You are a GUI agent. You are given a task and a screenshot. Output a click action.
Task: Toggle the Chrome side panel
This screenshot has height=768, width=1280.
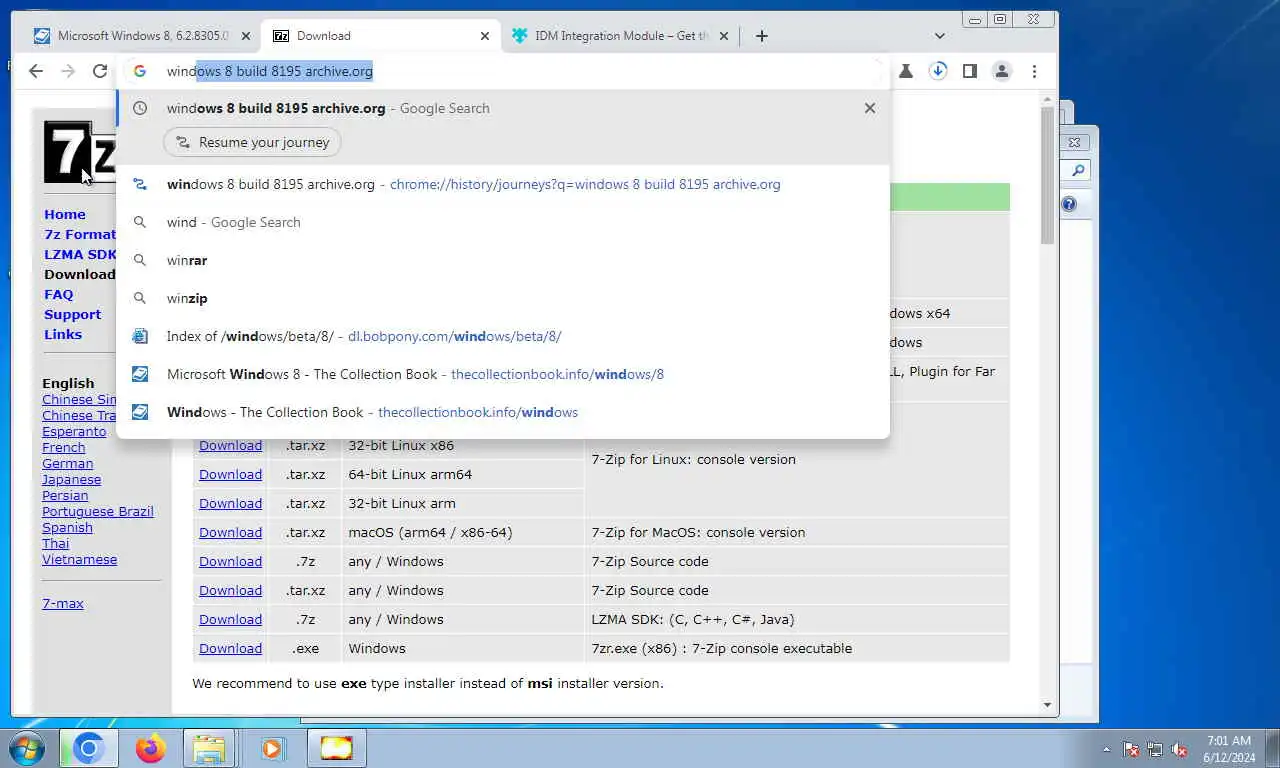click(969, 71)
